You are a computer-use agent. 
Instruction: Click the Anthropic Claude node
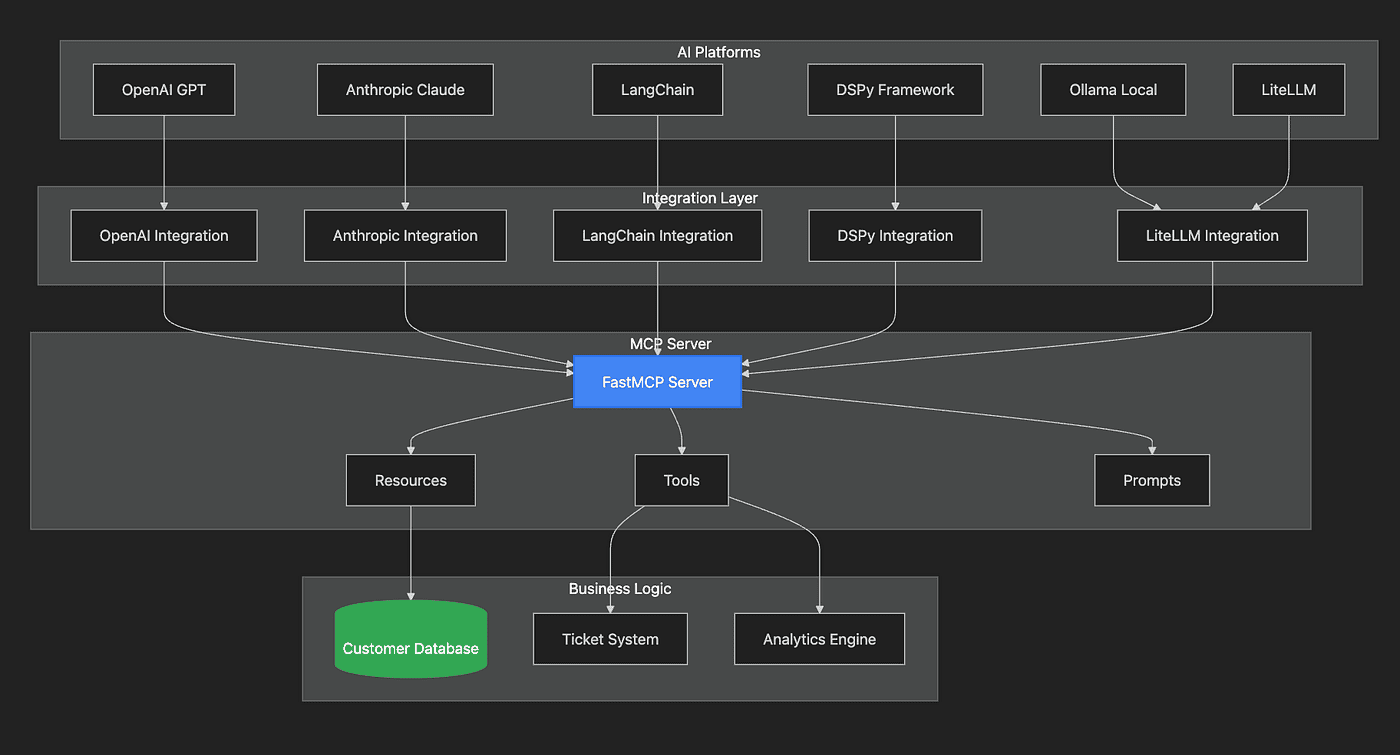(x=405, y=90)
